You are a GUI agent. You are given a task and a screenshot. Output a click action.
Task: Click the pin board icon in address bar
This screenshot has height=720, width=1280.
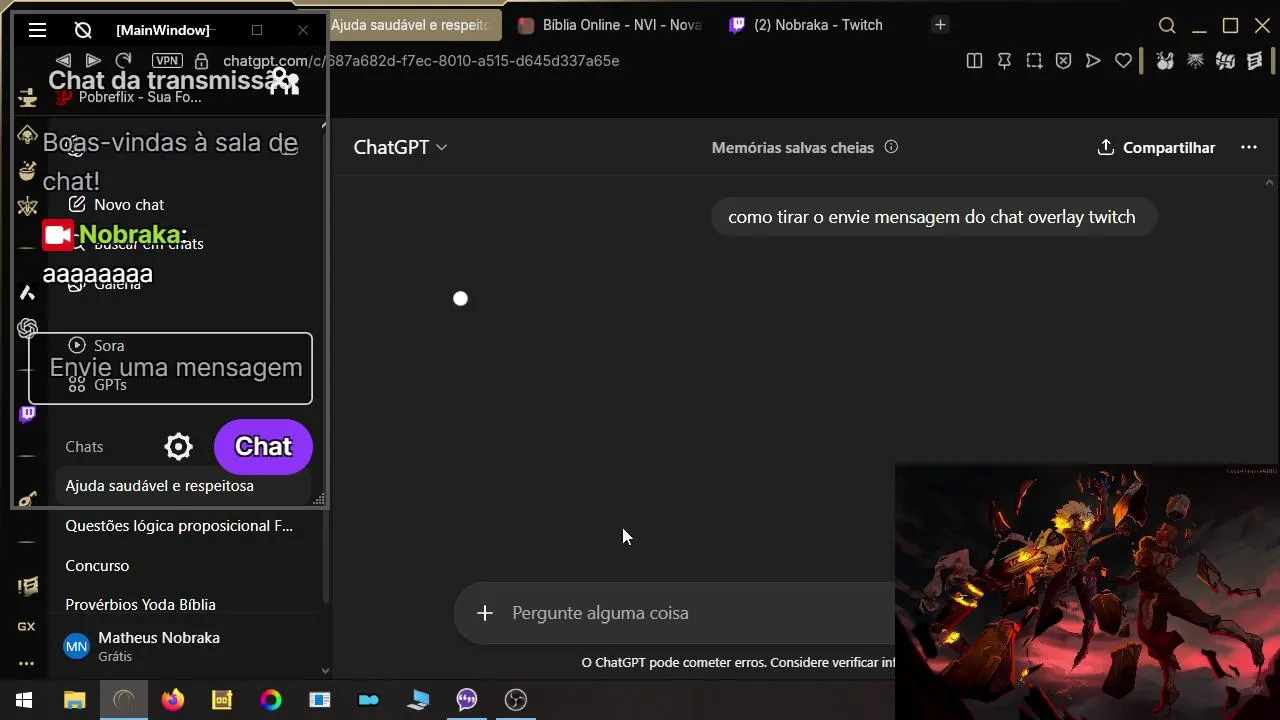tap(1004, 61)
